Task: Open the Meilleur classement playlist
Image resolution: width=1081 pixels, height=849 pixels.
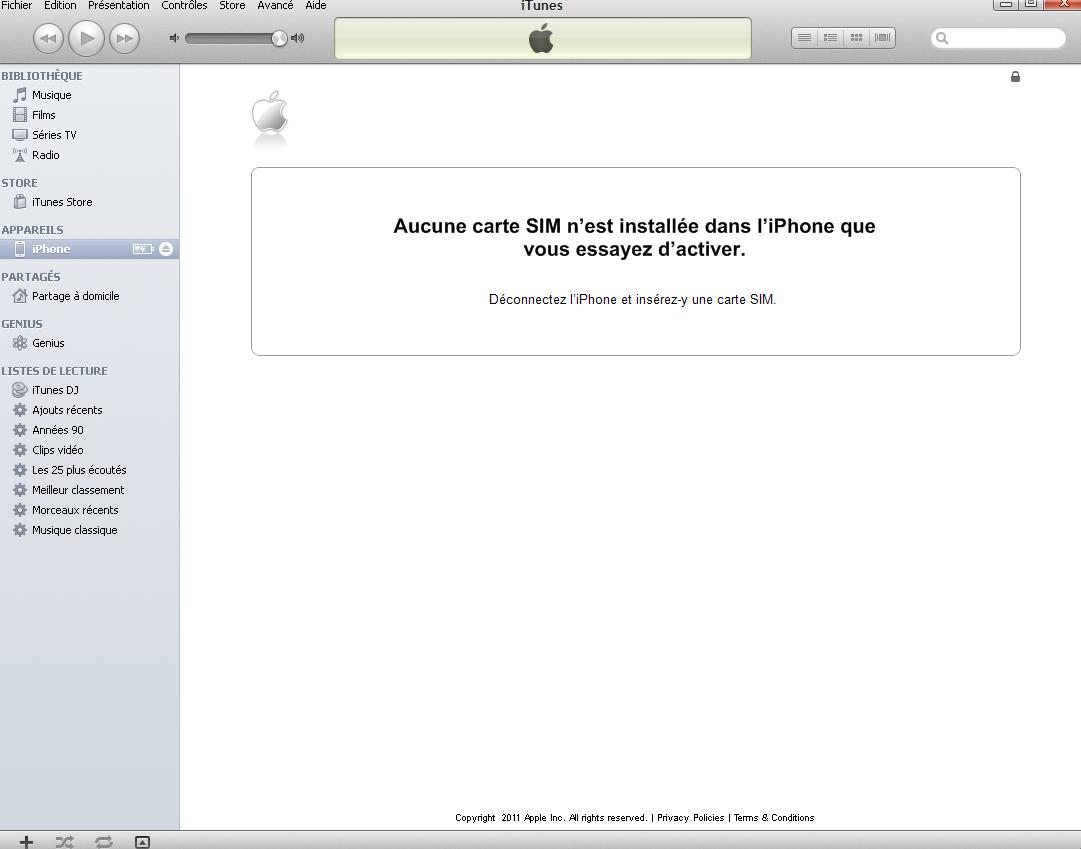Action: tap(90, 490)
